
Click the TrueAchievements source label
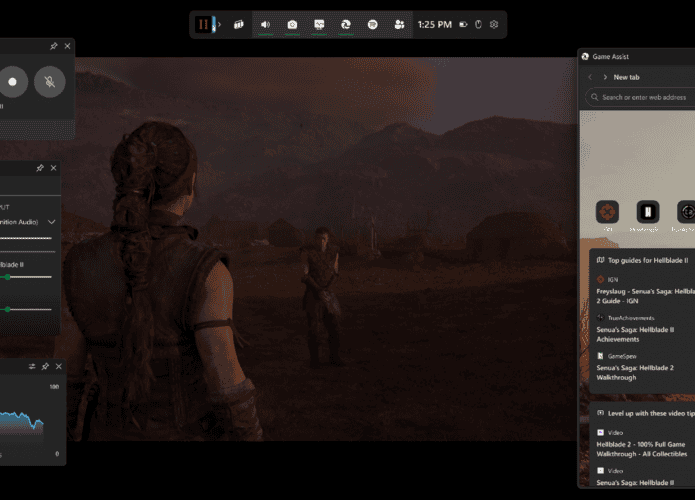click(x=631, y=318)
